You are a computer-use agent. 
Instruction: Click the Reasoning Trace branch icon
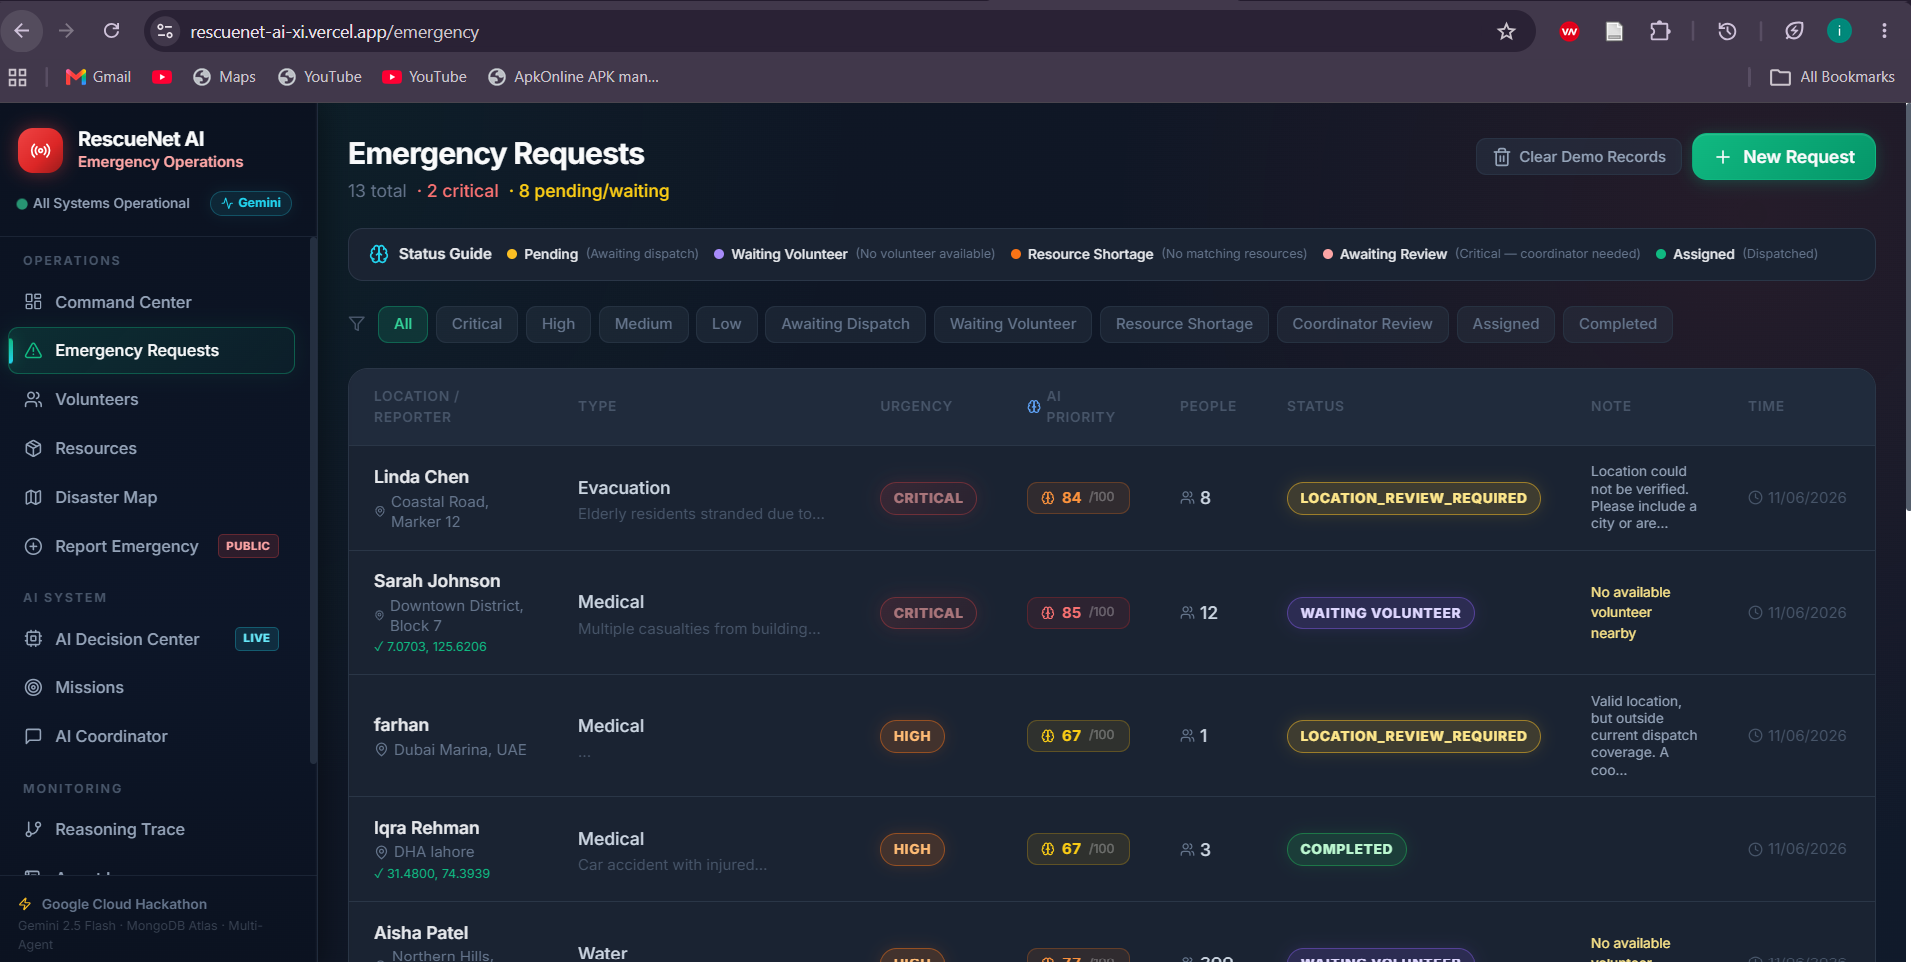[33, 829]
